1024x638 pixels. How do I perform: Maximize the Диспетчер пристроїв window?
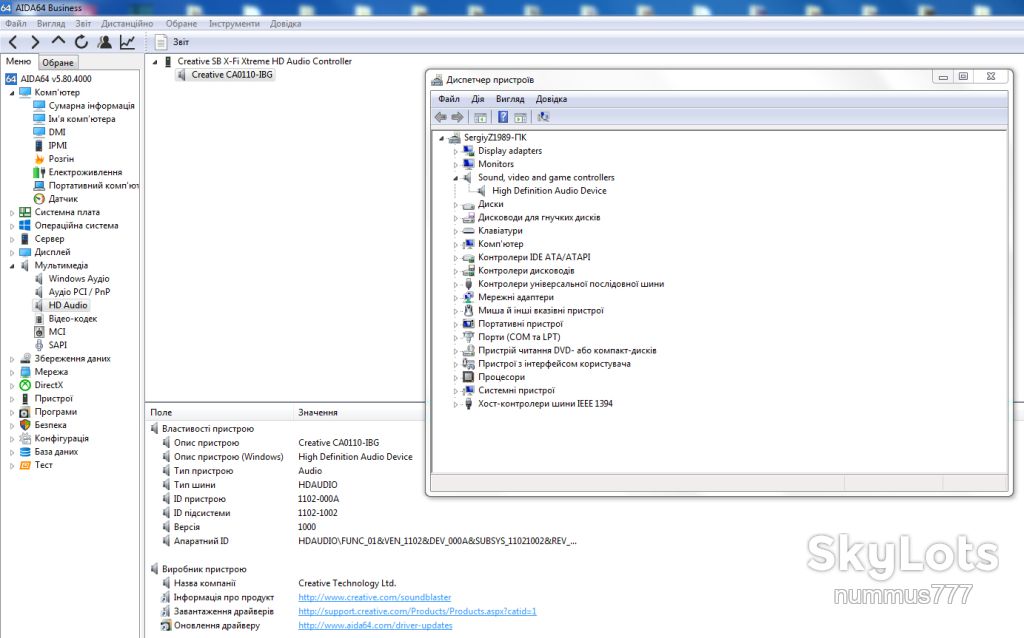pos(963,76)
